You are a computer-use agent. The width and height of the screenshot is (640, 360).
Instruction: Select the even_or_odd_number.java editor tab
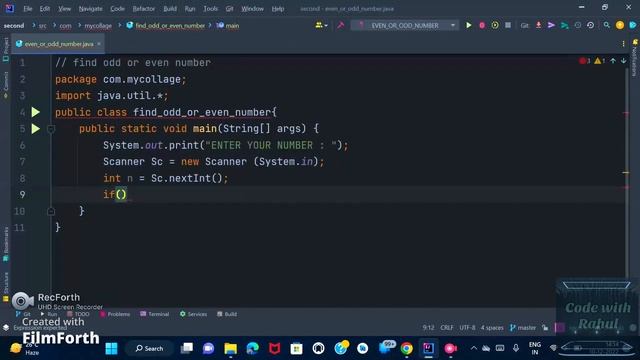[x=58, y=44]
